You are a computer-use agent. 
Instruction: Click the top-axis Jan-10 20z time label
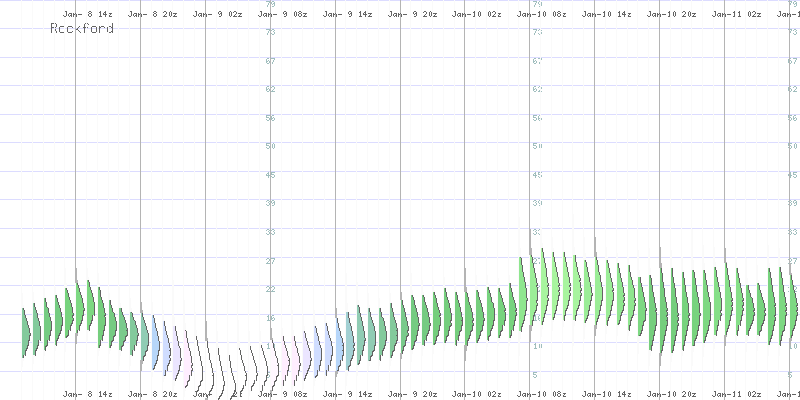pyautogui.click(x=672, y=15)
